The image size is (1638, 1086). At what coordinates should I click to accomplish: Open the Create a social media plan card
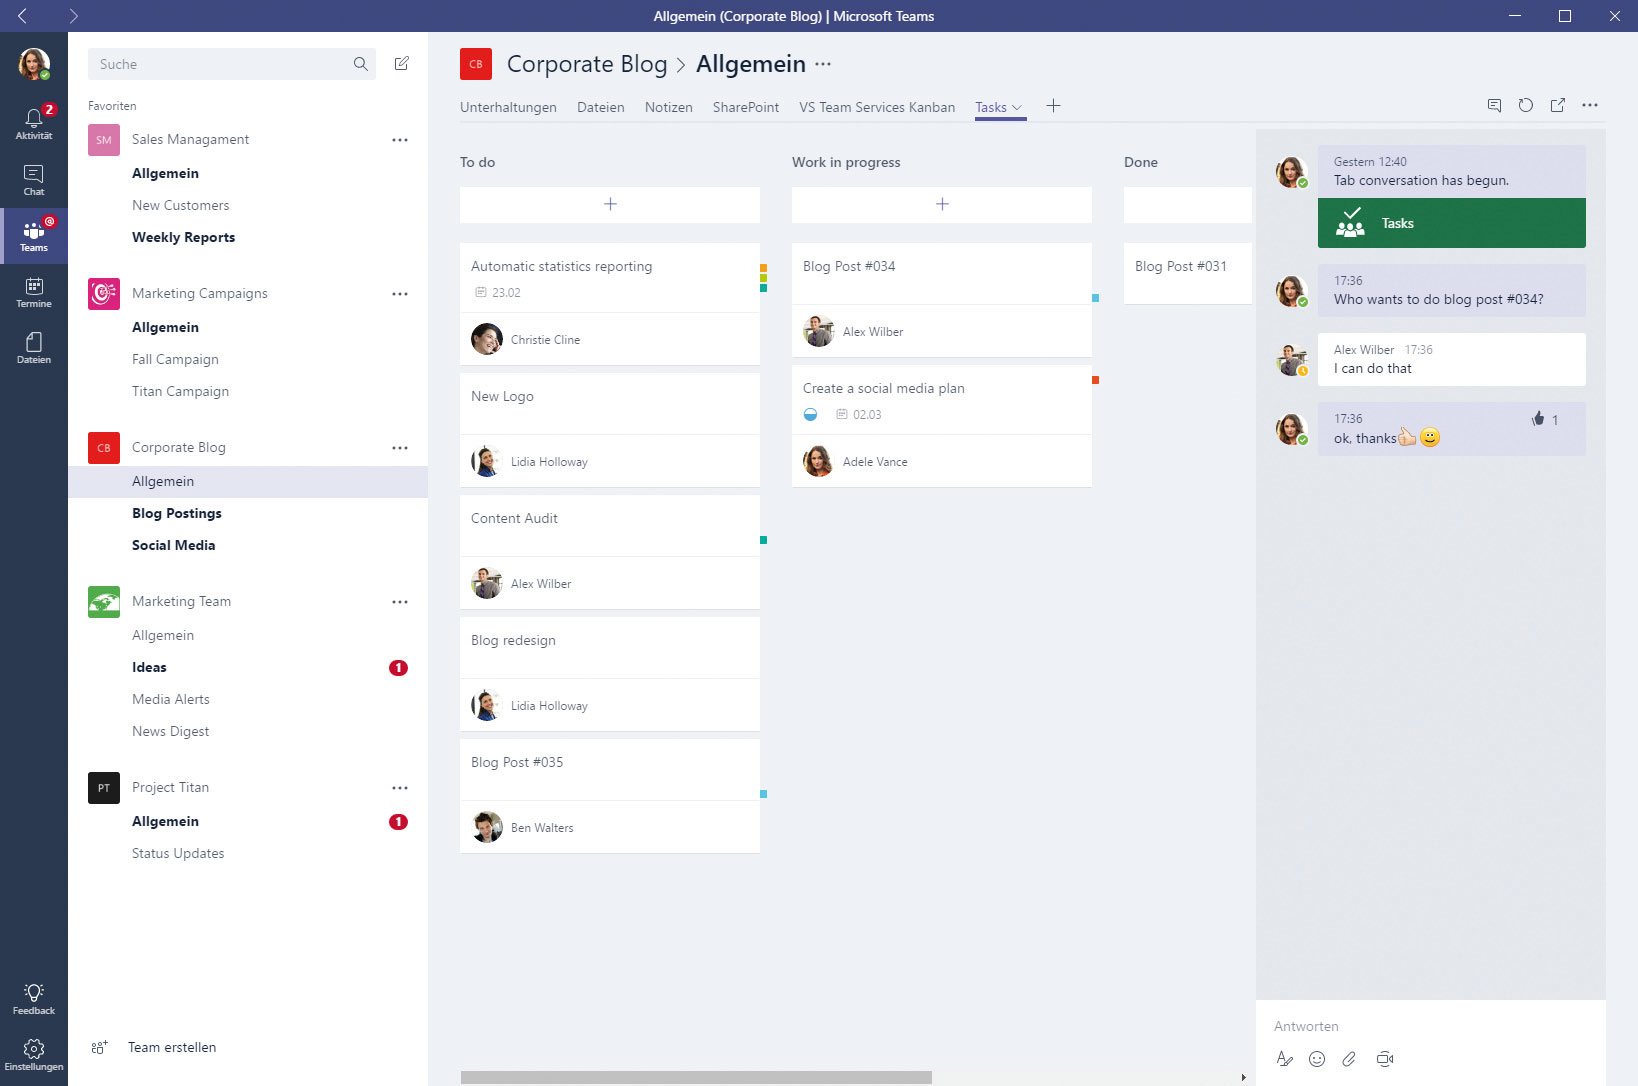pyautogui.click(x=942, y=426)
